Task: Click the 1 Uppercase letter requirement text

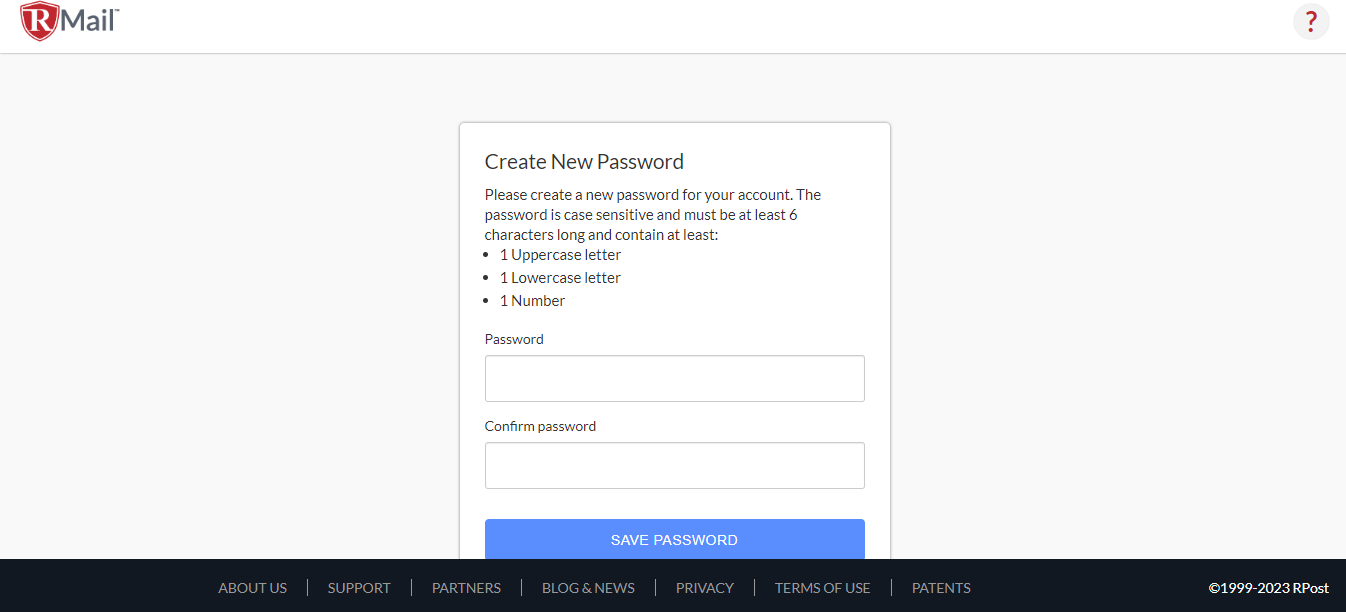Action: click(x=560, y=255)
